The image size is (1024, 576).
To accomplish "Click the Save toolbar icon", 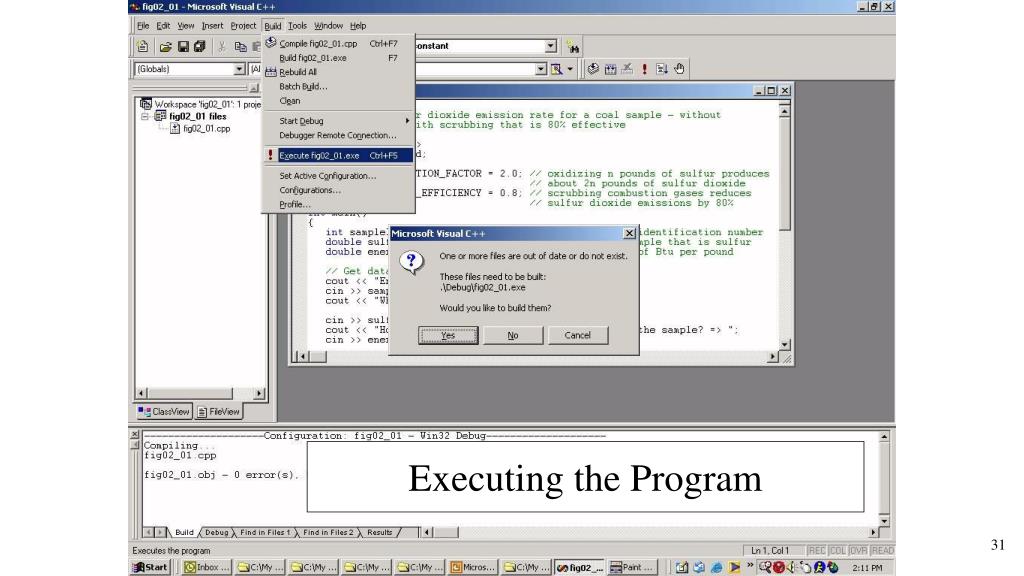I will pos(183,46).
